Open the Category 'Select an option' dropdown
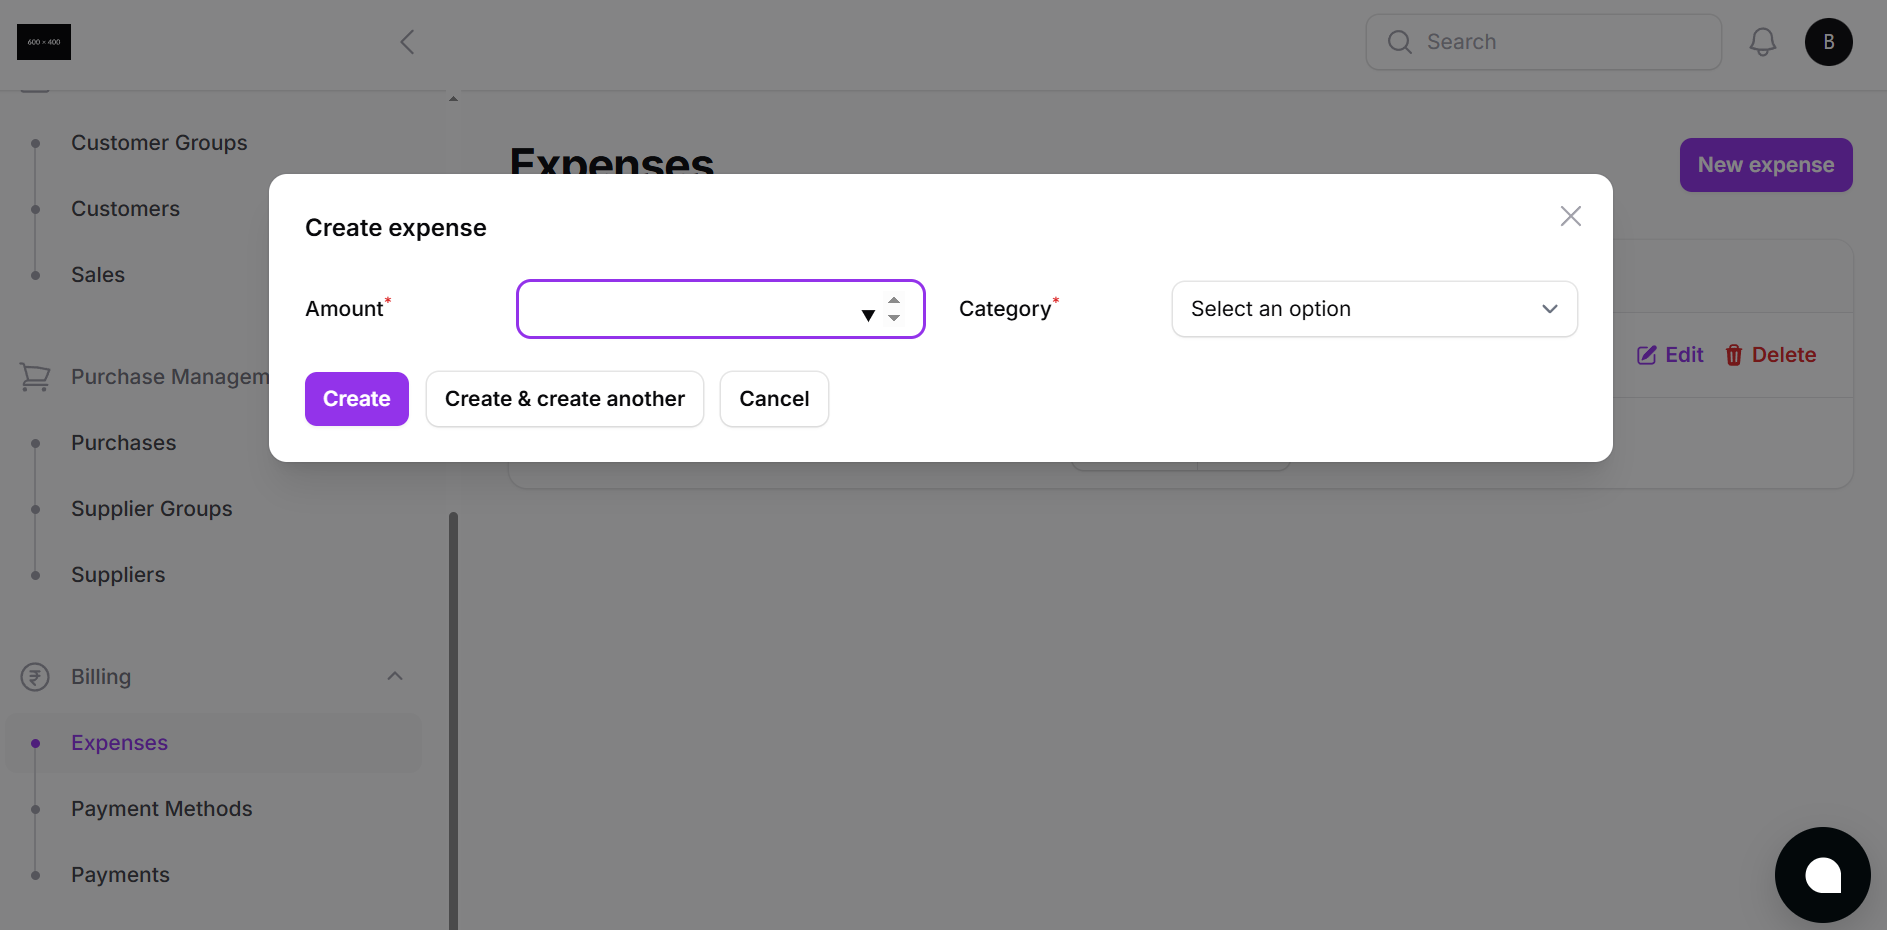 click(x=1373, y=309)
